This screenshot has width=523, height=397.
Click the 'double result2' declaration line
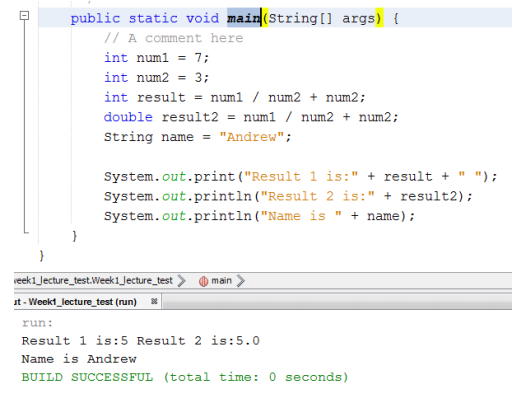(251, 117)
